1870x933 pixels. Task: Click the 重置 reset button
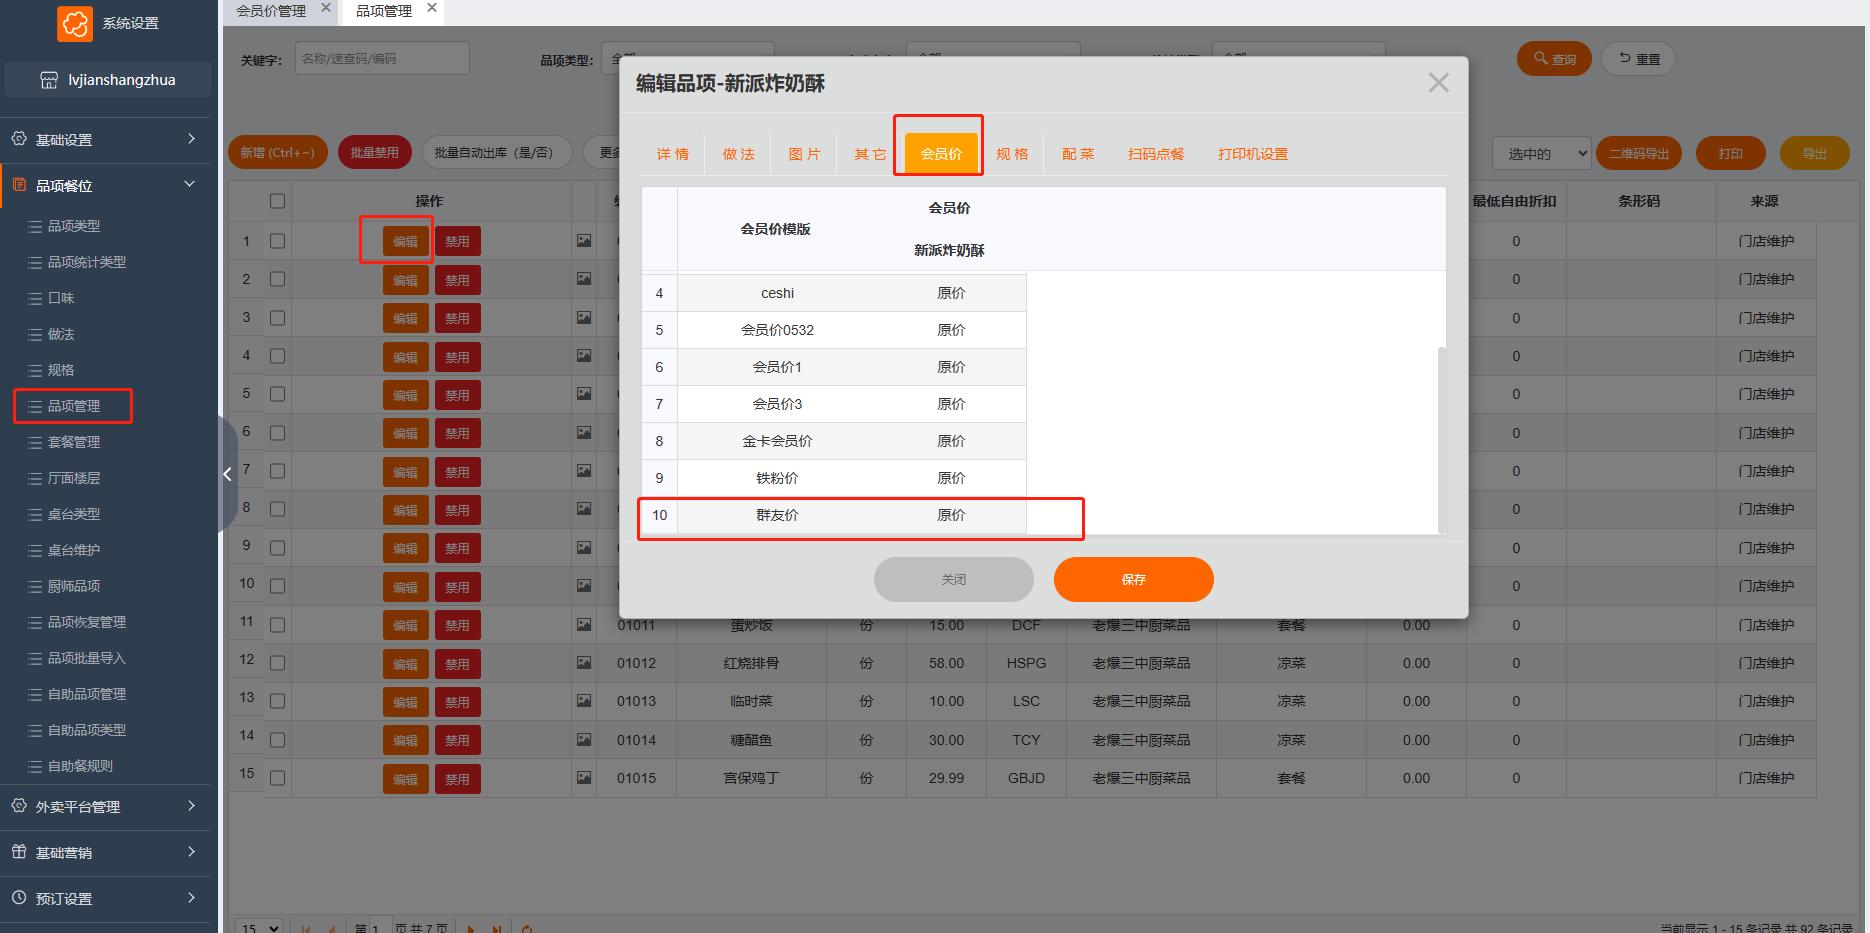tap(1639, 59)
